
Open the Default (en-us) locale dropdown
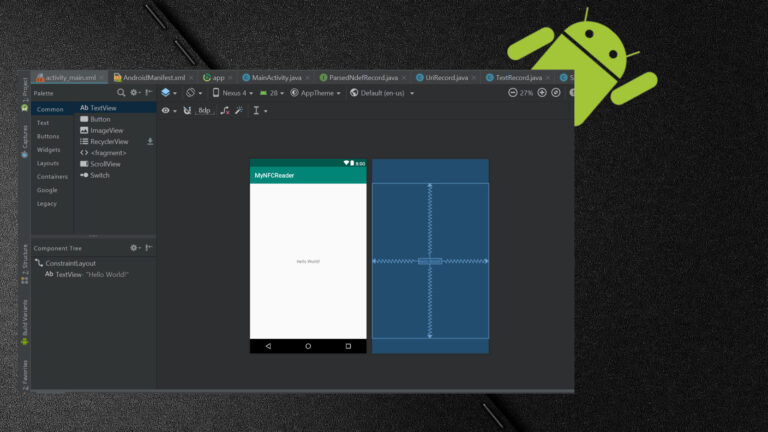click(x=382, y=93)
